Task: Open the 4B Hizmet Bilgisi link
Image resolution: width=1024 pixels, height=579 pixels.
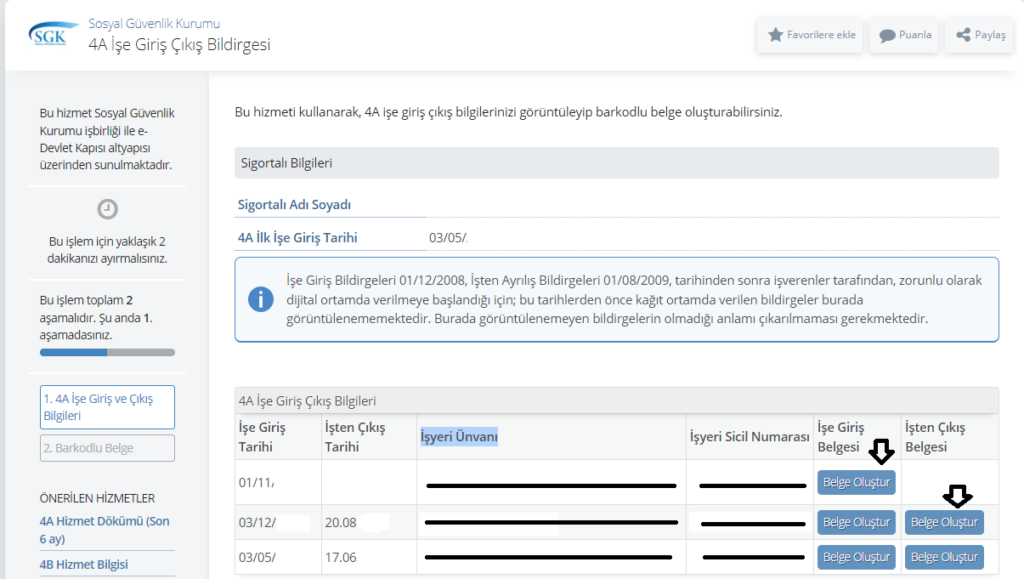Action: coord(84,564)
